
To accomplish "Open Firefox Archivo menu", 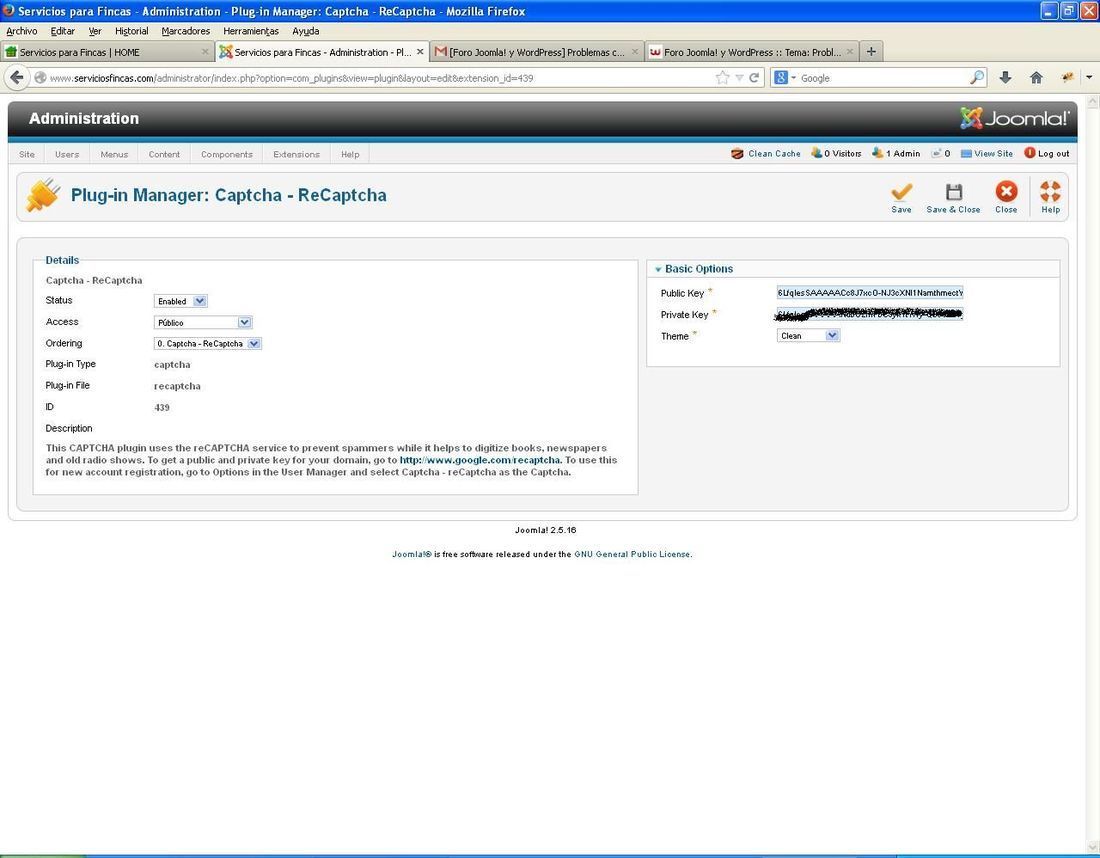I will pyautogui.click(x=22, y=31).
